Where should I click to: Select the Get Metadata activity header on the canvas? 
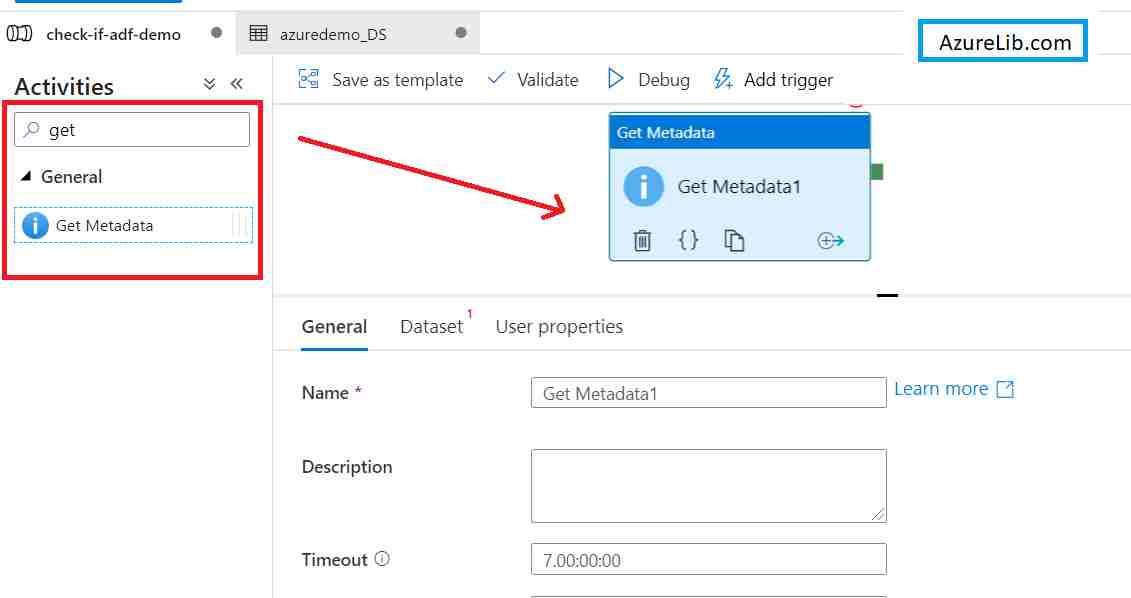coord(740,133)
